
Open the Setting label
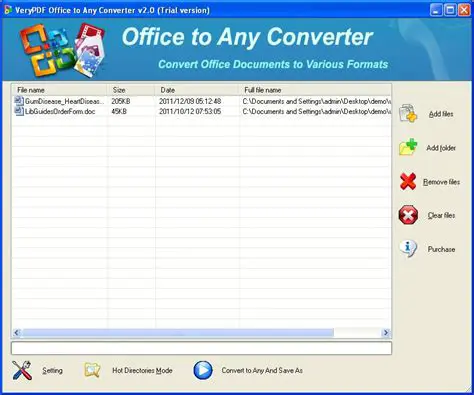click(52, 370)
